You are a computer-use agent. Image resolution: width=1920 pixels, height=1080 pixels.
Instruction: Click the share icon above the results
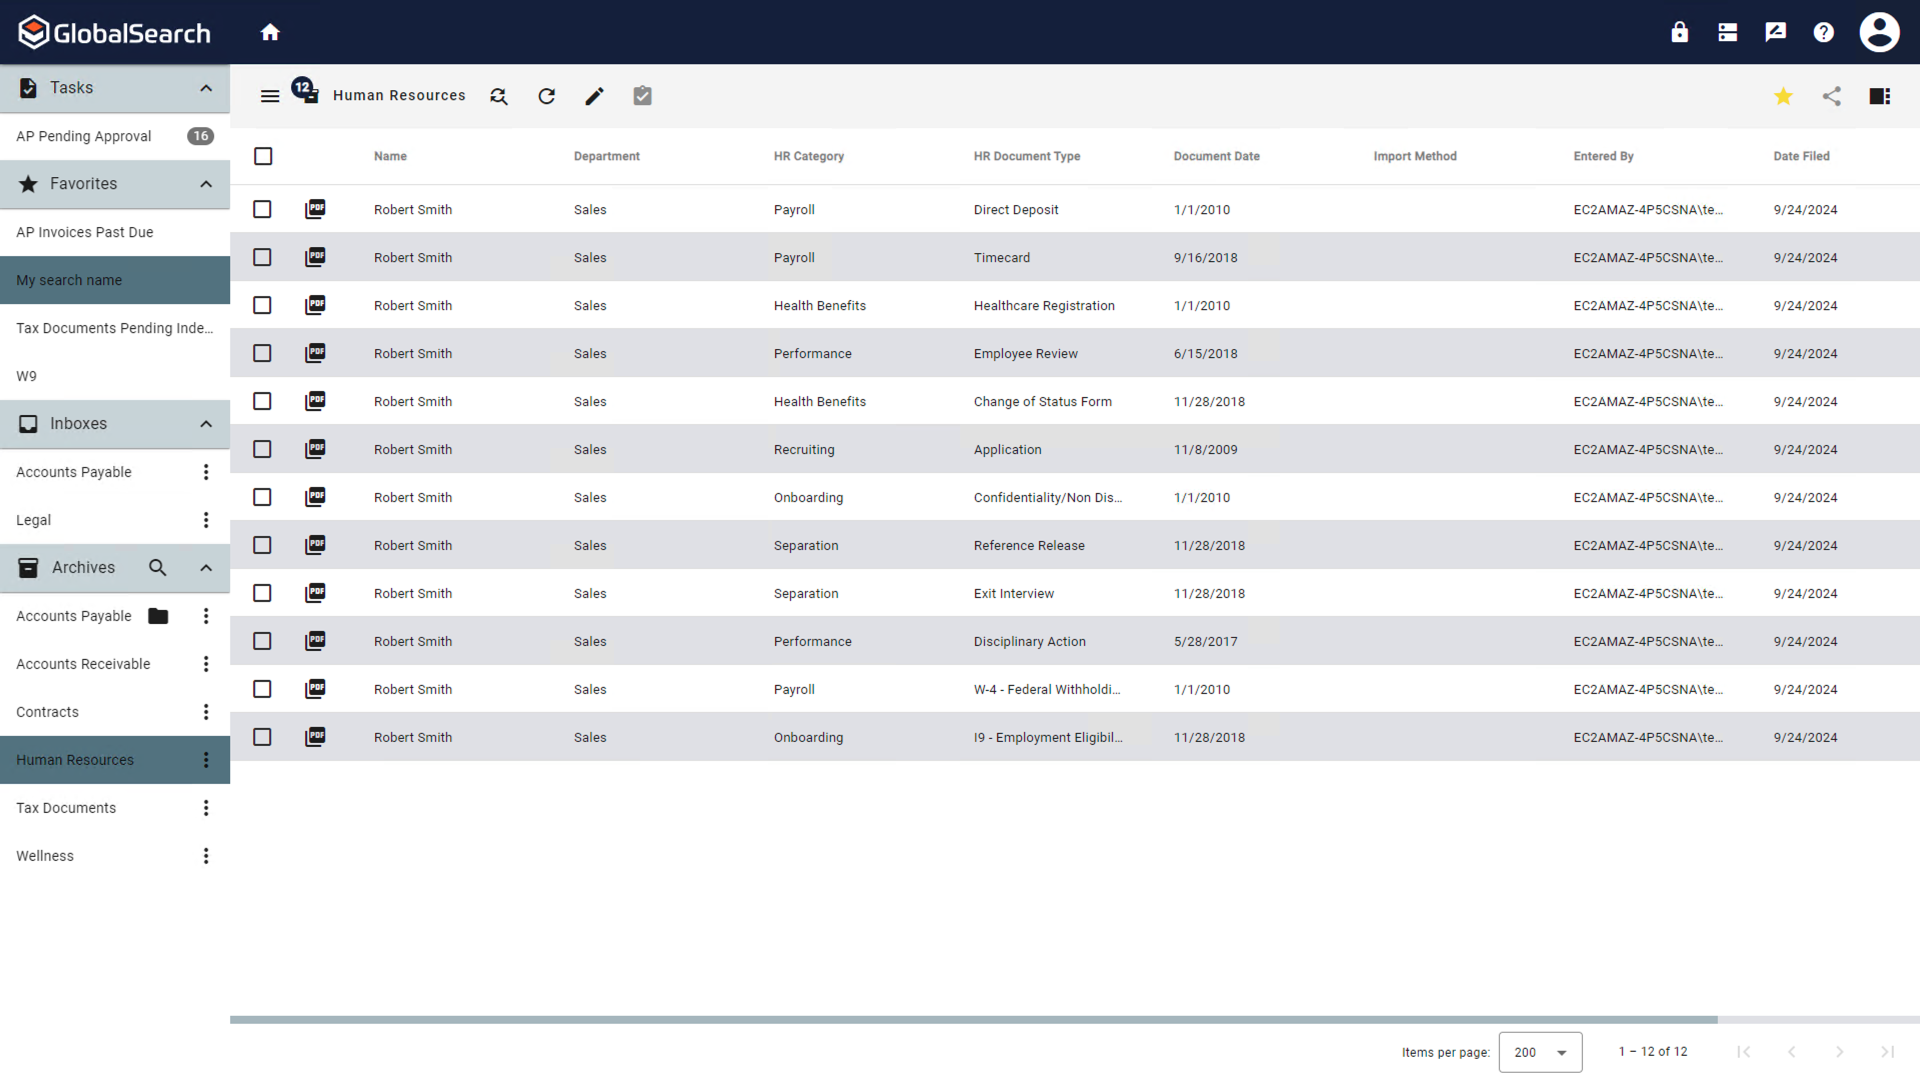click(x=1832, y=96)
